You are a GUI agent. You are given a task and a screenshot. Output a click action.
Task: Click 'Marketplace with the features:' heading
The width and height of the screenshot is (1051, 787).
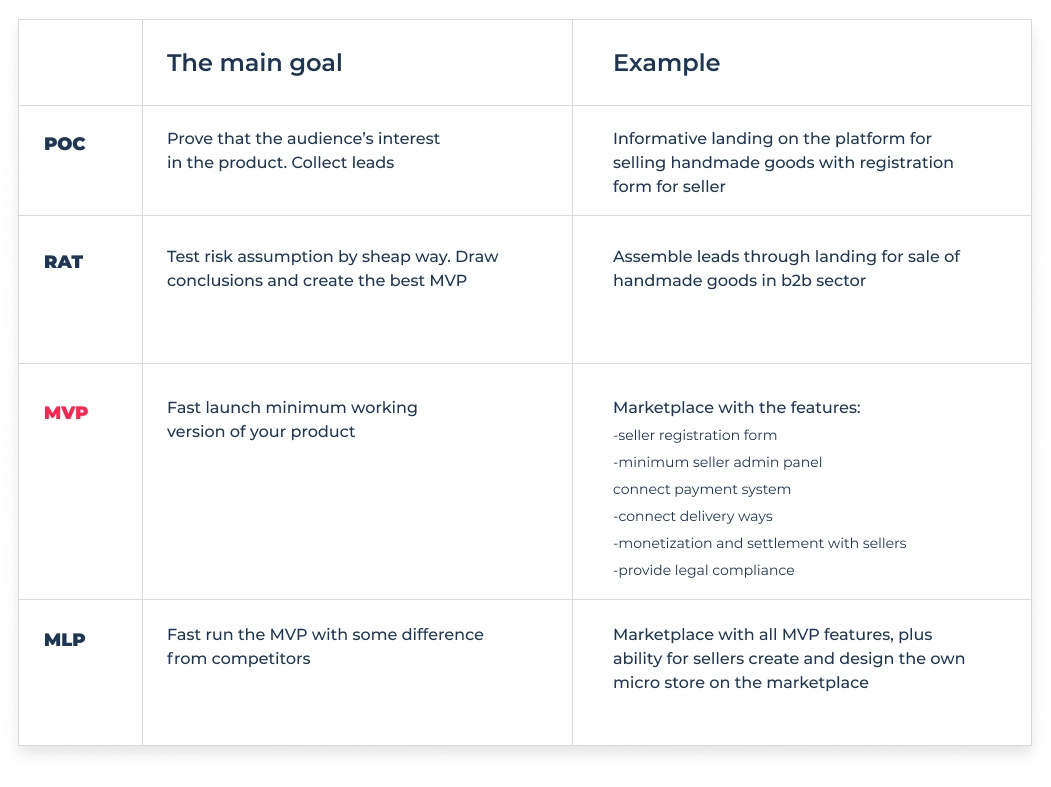click(x=737, y=408)
